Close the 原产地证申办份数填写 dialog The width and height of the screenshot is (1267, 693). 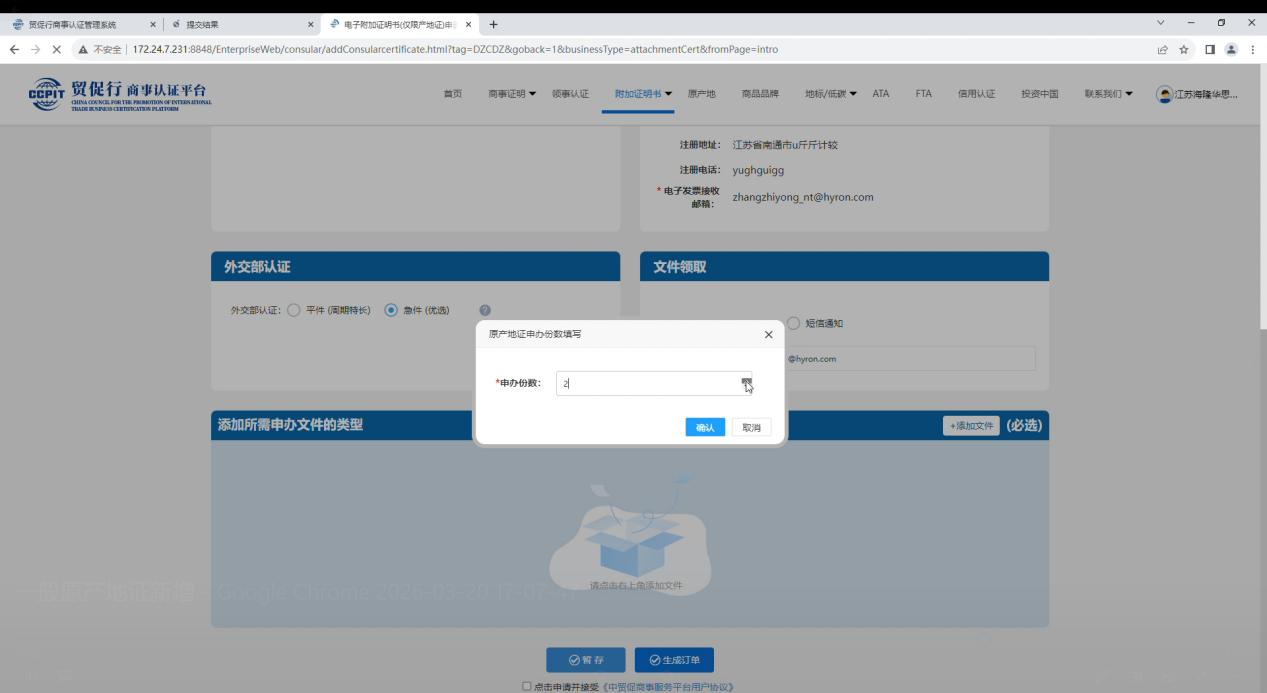[768, 335]
